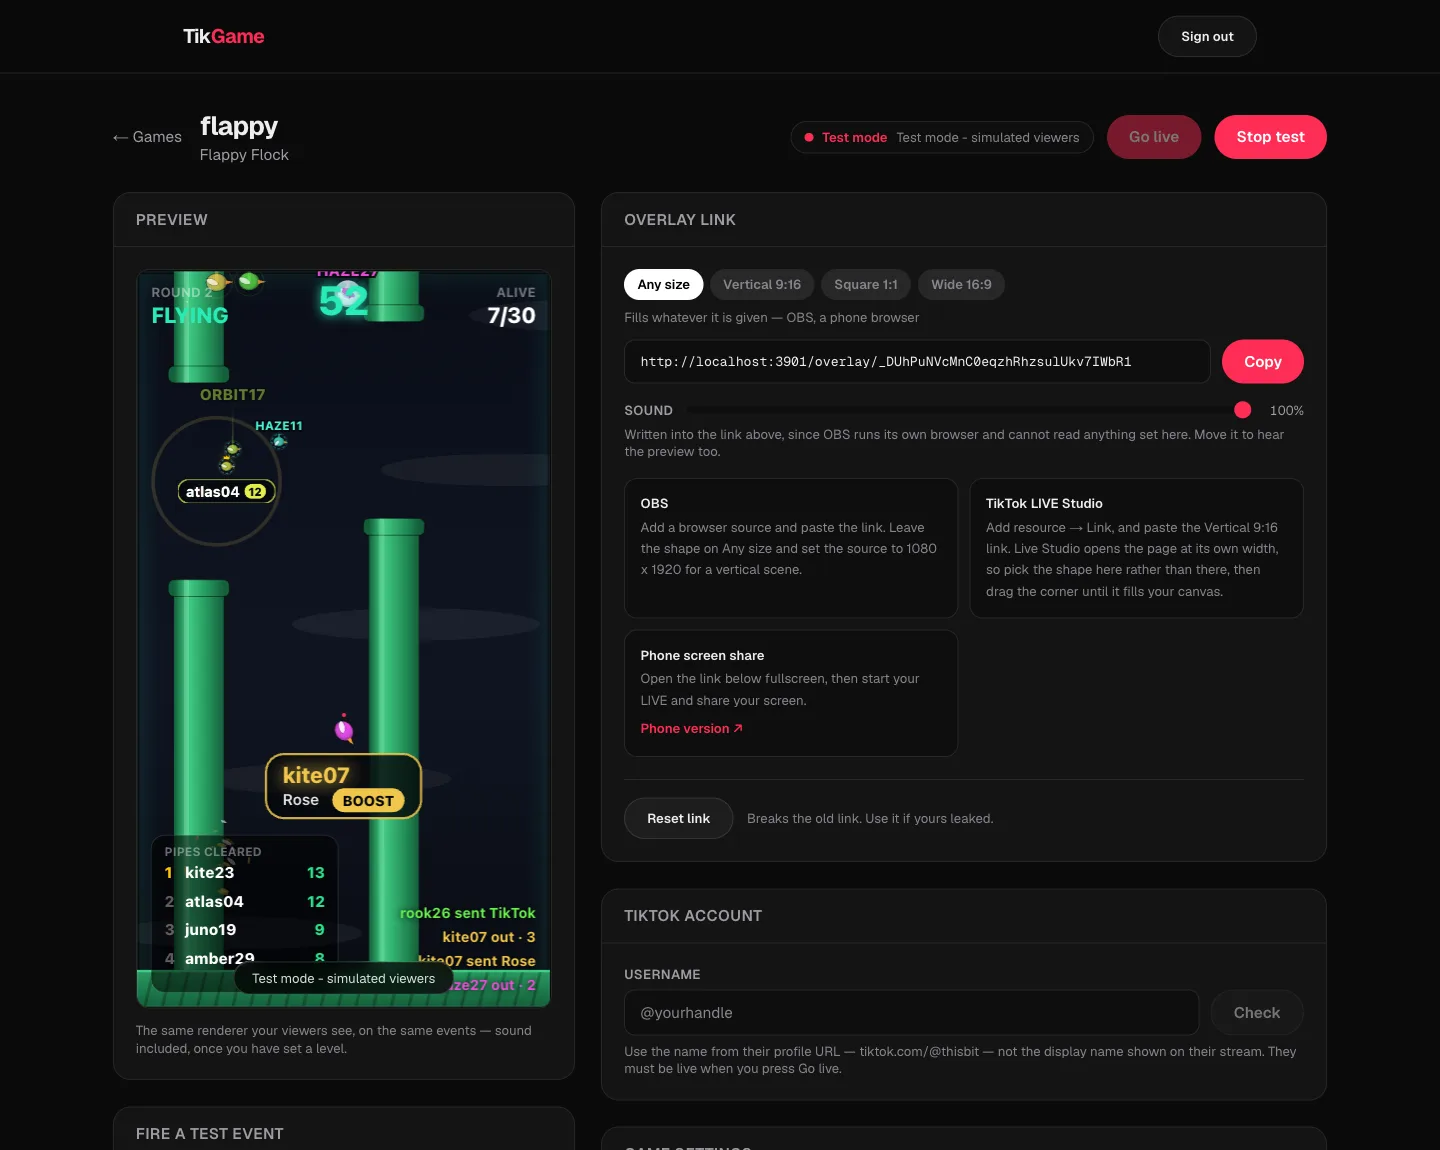Image resolution: width=1440 pixels, height=1150 pixels.
Task: Click the overlay URL field
Action: point(917,361)
